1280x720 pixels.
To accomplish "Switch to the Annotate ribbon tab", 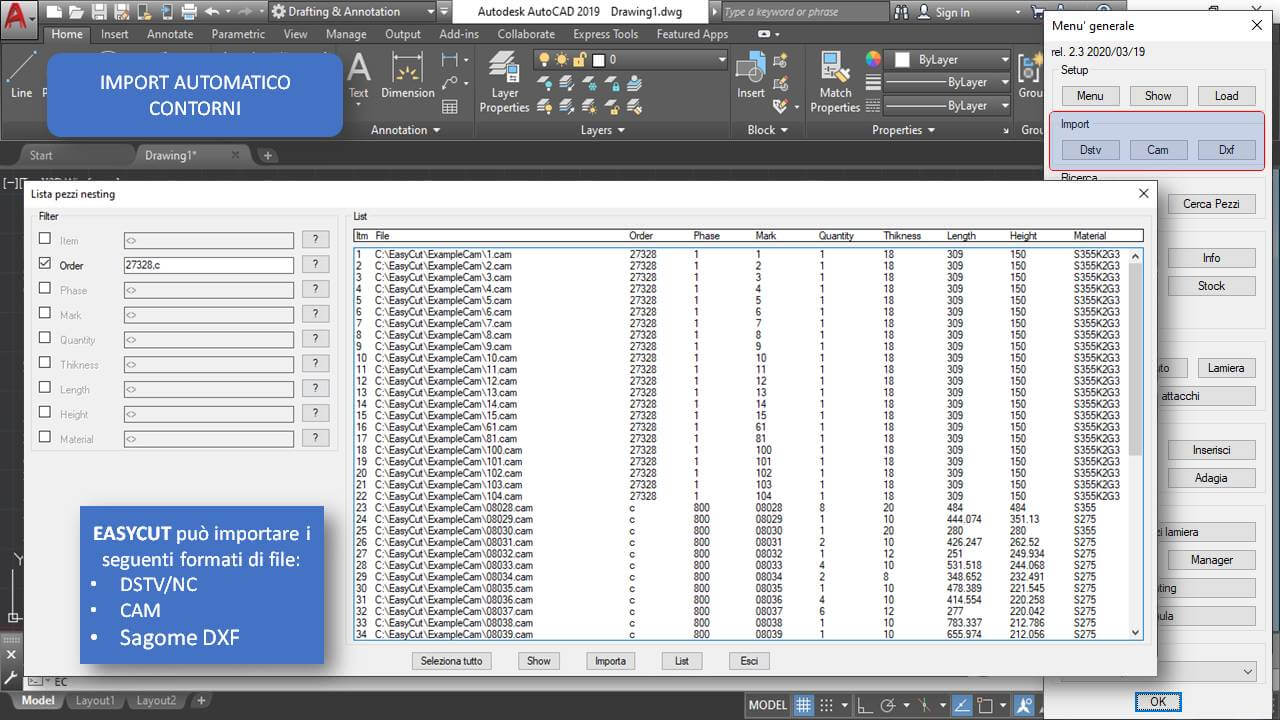I will click(170, 34).
